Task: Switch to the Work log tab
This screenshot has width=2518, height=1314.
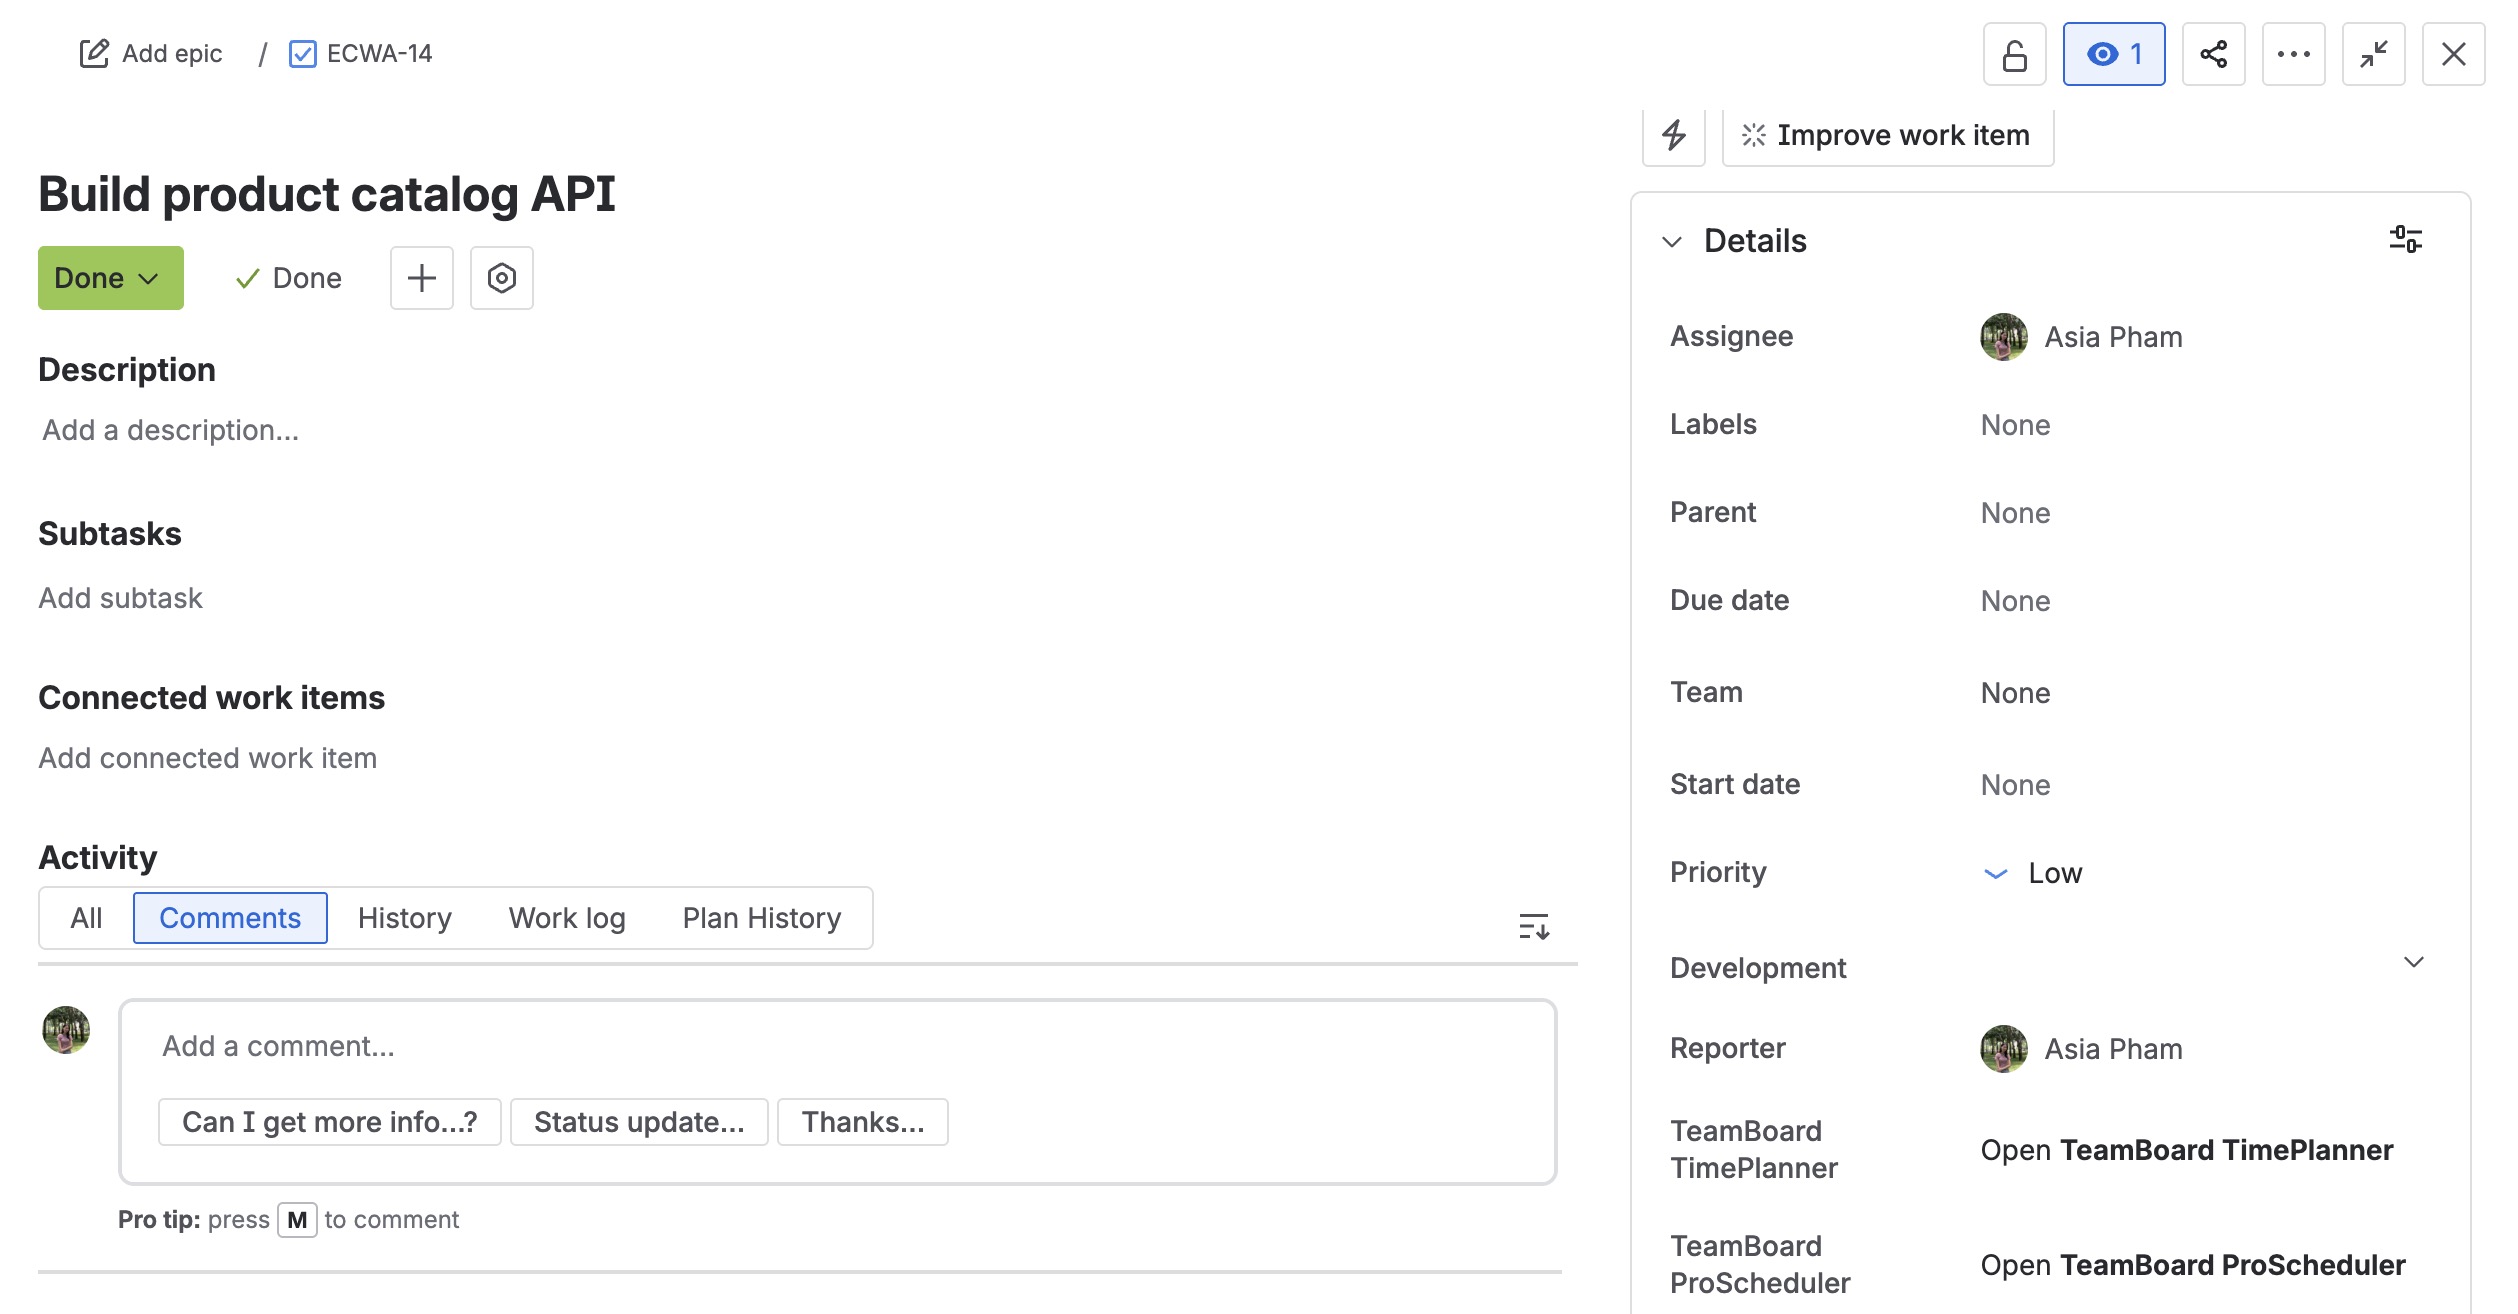Action: (566, 918)
